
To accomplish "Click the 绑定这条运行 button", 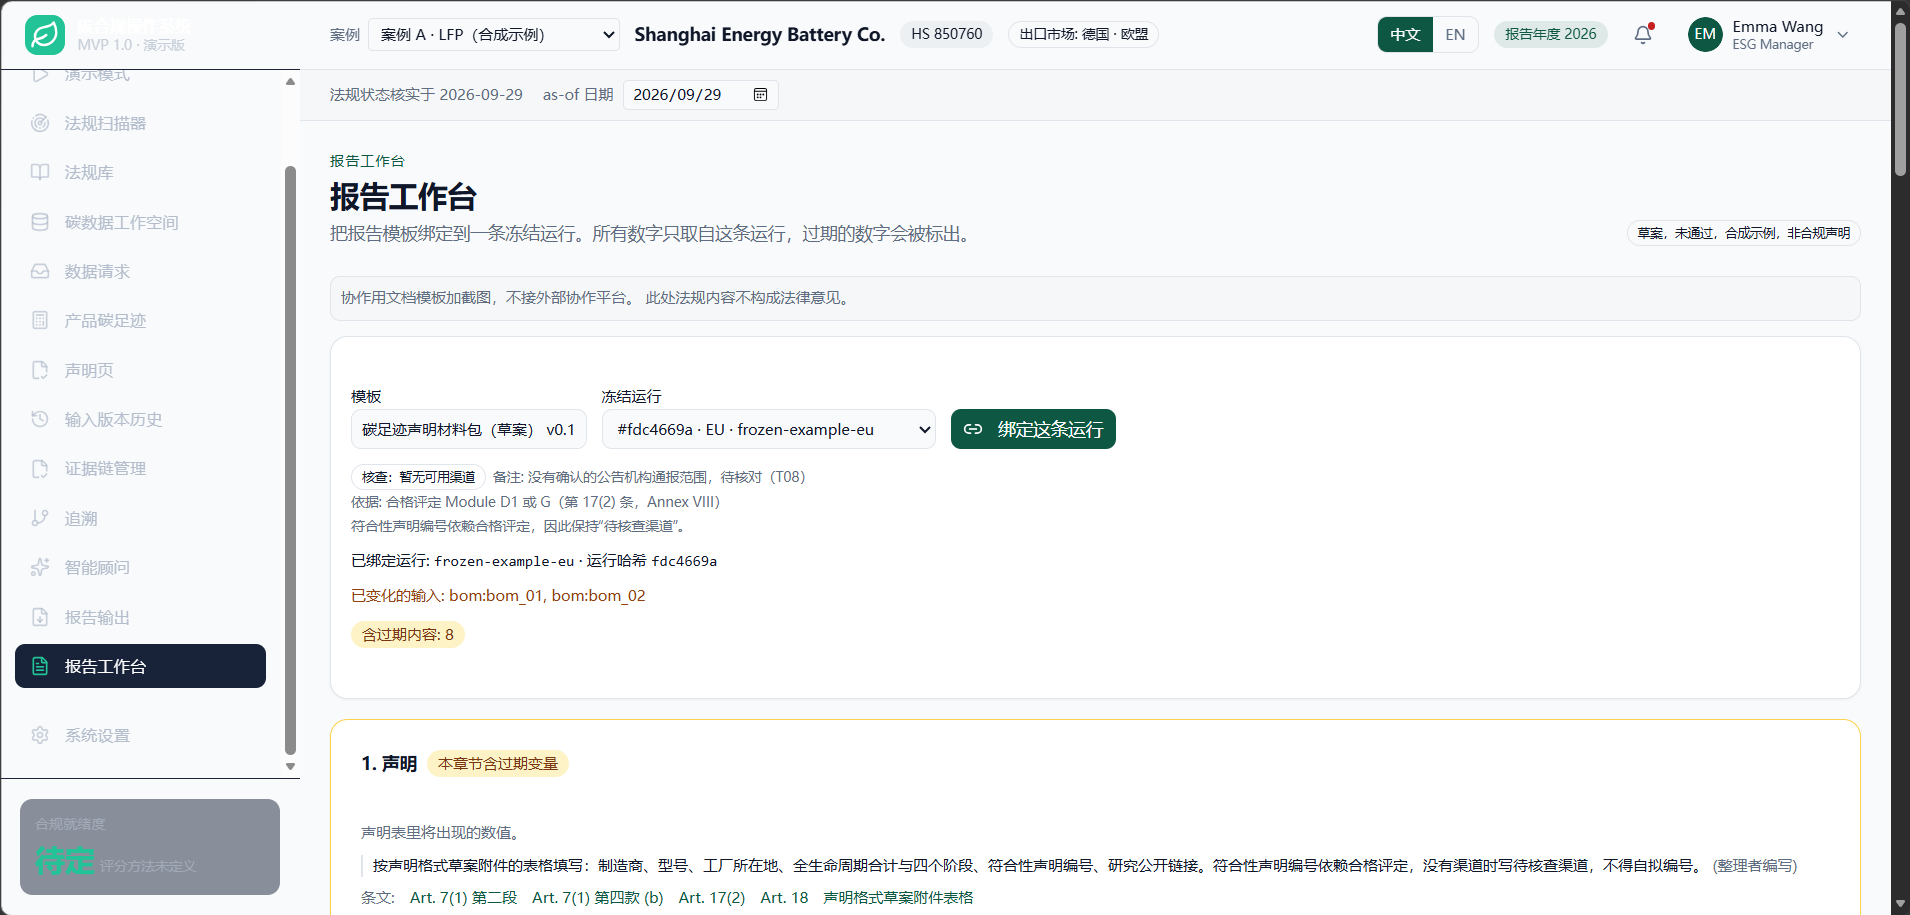I will pyautogui.click(x=1033, y=429).
